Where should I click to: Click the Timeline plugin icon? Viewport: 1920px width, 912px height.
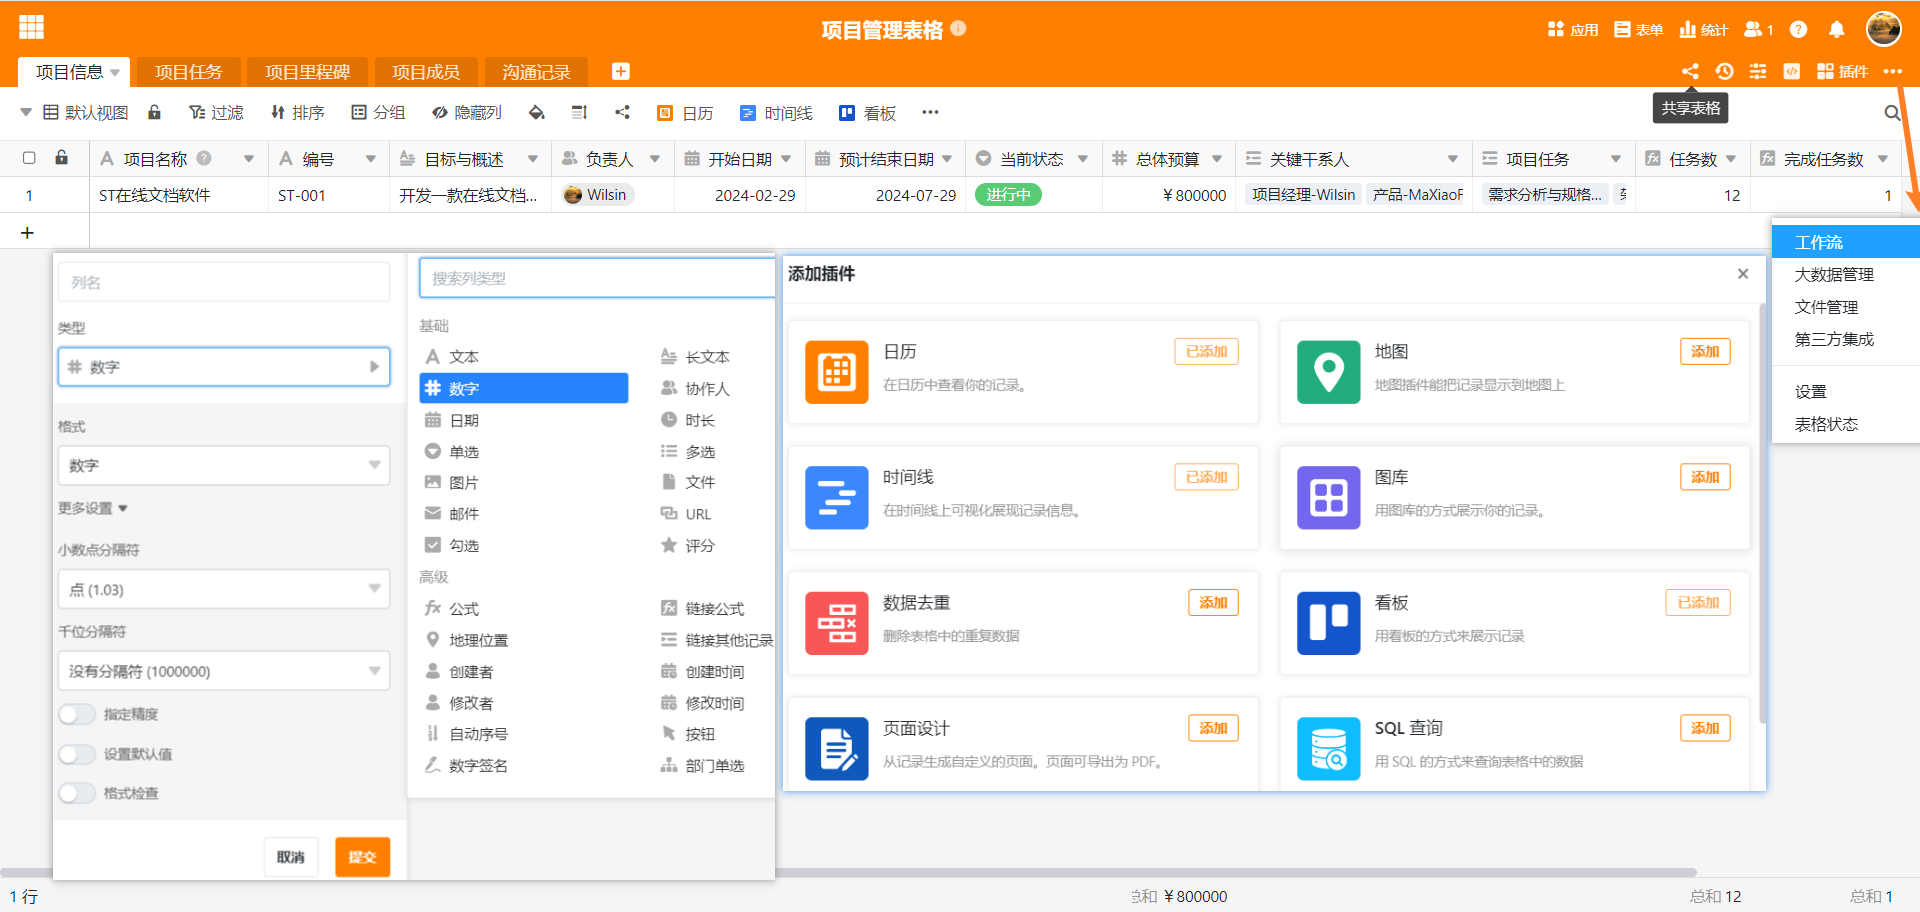[836, 498]
